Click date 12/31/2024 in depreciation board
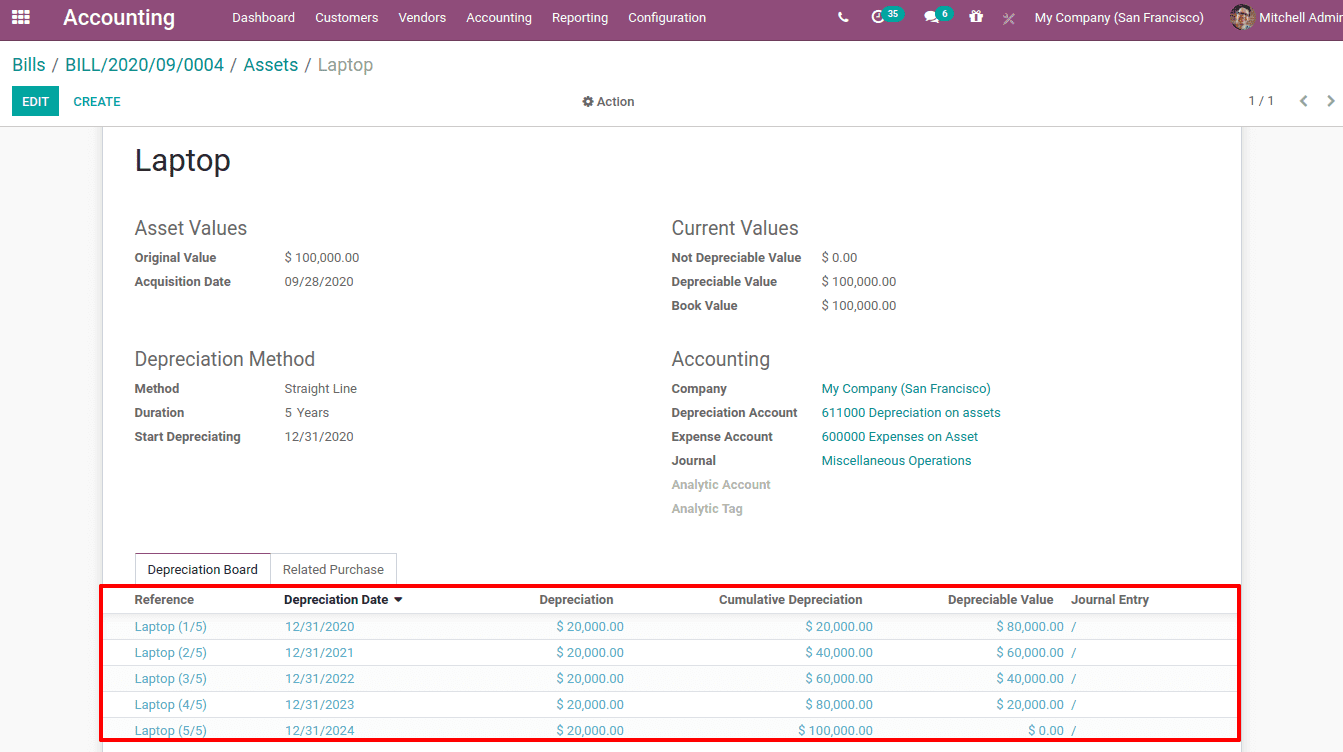This screenshot has height=752, width=1343. pos(319,731)
